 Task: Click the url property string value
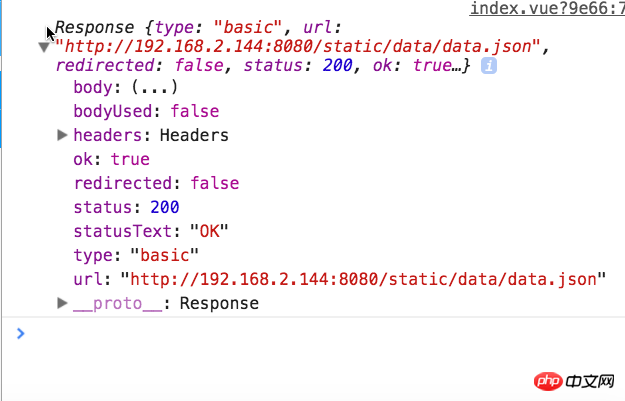click(x=363, y=279)
